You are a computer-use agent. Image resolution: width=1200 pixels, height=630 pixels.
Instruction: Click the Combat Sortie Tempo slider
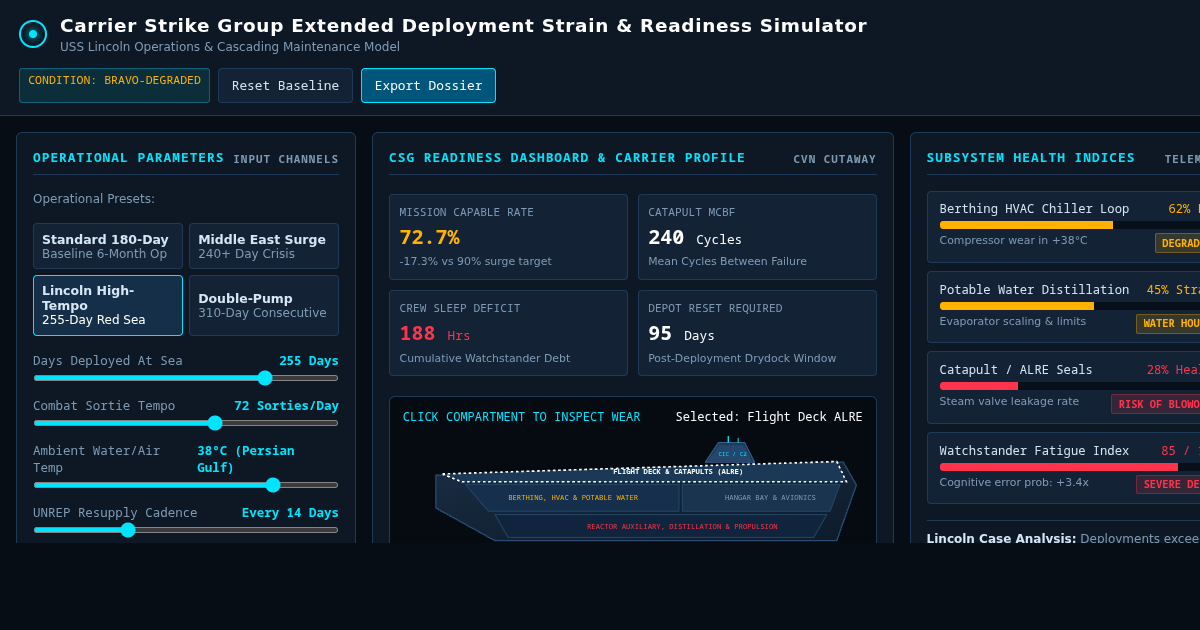pyautogui.click(x=186, y=423)
